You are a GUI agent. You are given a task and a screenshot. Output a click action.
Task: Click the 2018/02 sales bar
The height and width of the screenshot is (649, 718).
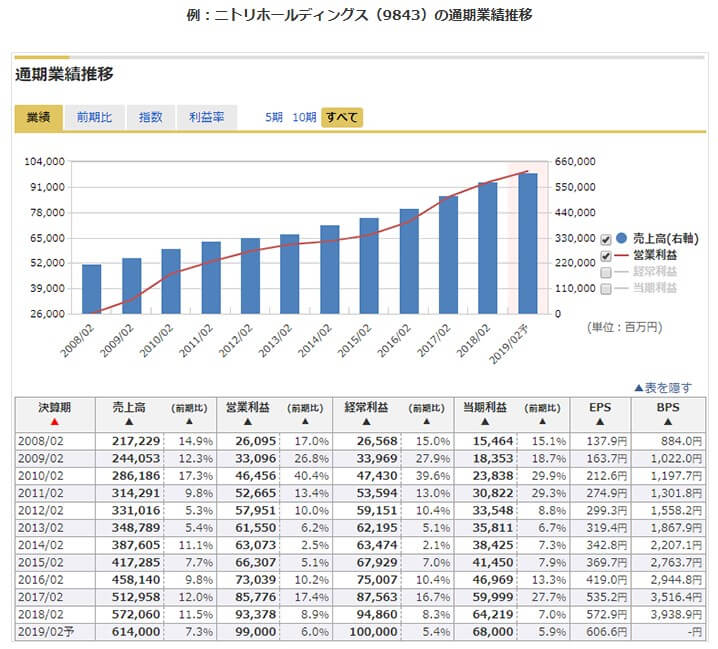tap(488, 248)
